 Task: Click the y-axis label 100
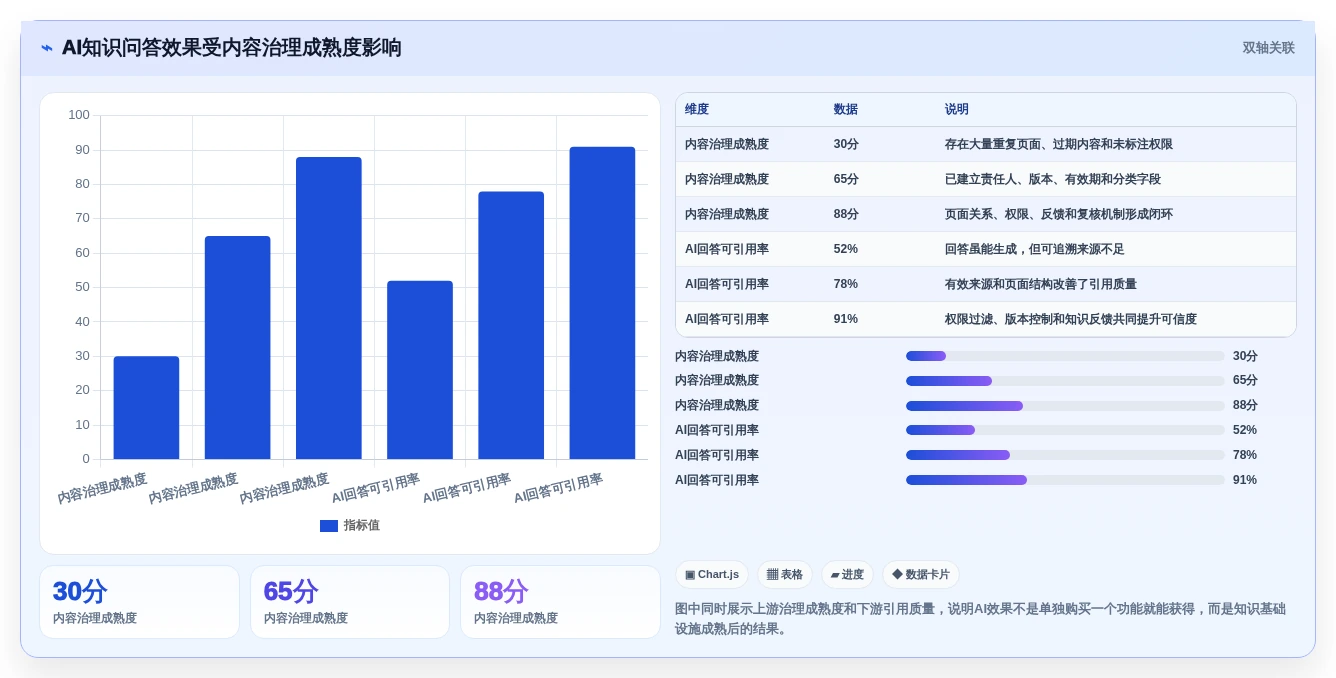tap(79, 115)
